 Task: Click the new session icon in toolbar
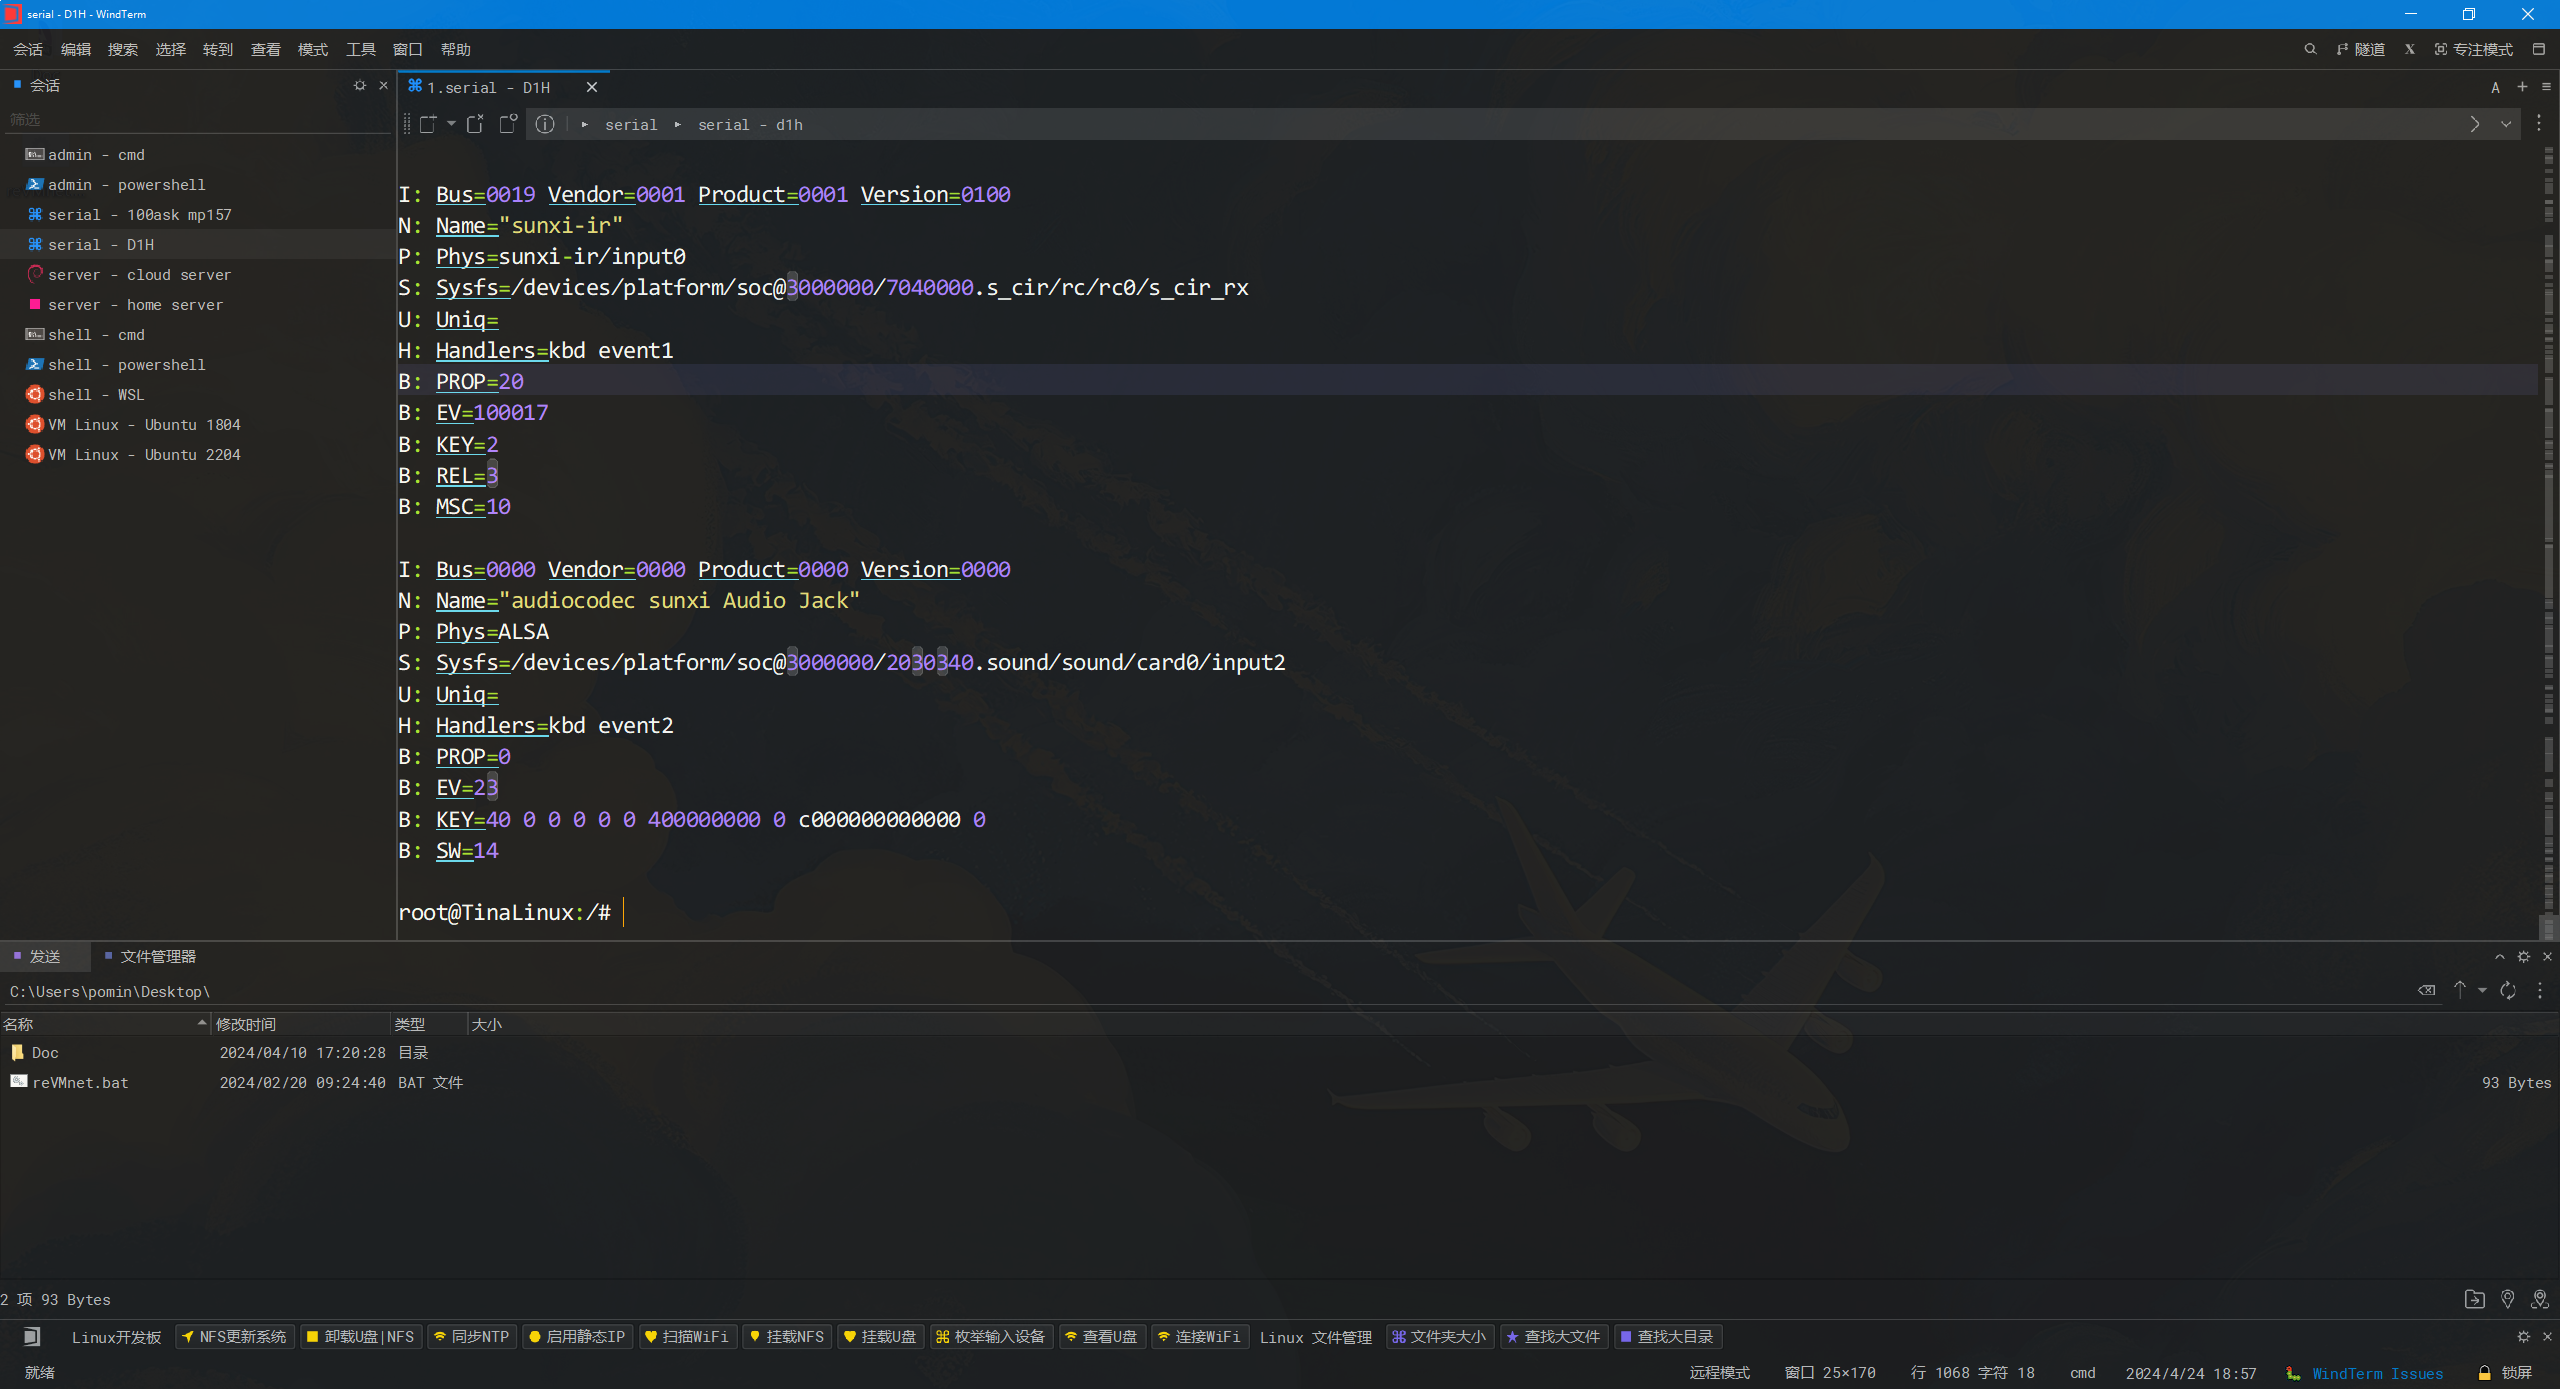click(428, 124)
